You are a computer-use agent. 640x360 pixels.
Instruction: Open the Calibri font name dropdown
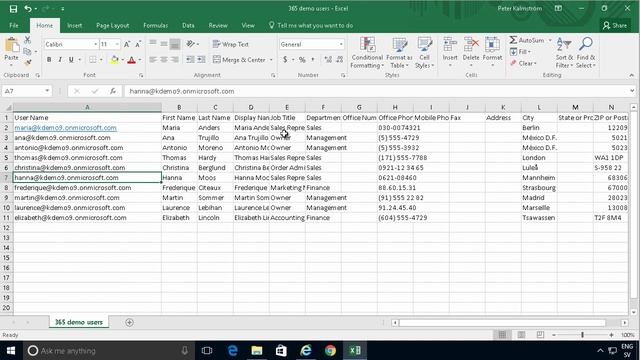click(96, 44)
